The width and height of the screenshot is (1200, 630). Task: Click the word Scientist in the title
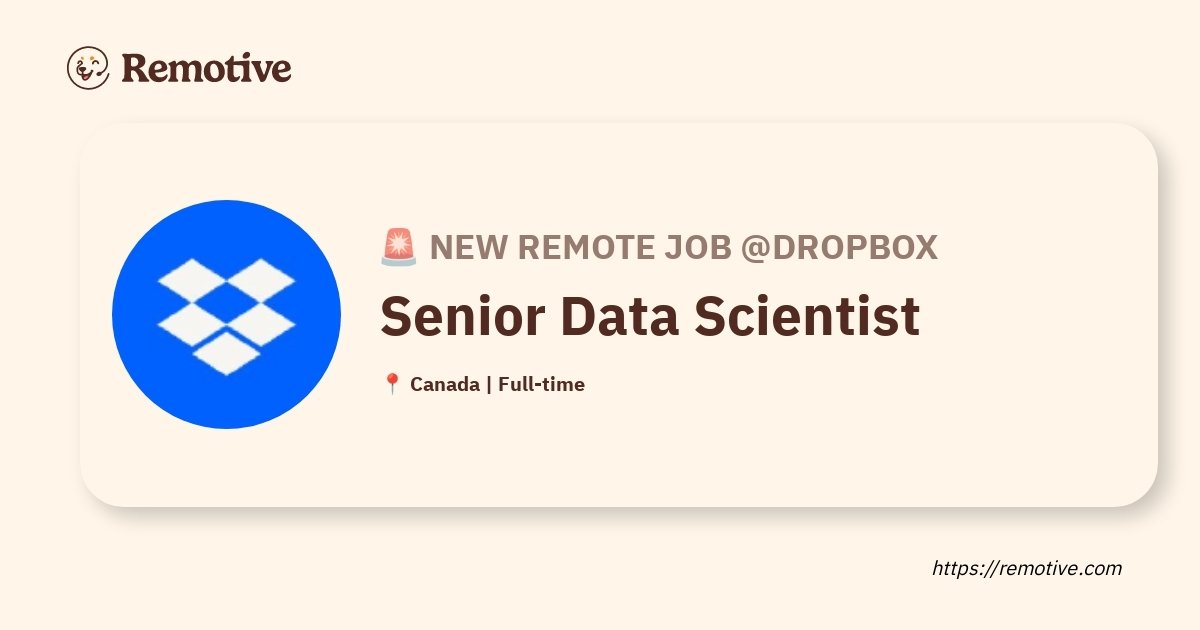[x=807, y=315]
